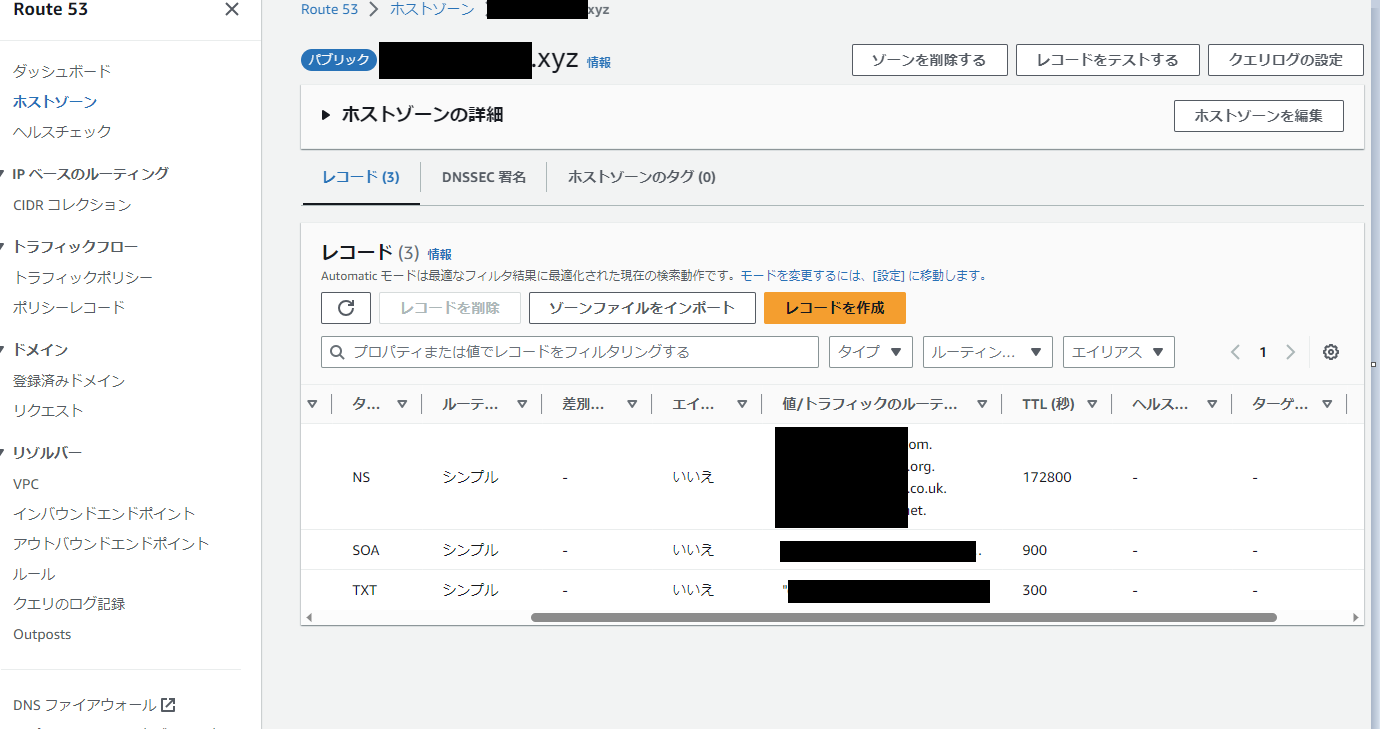
Task: Sort by the ヘルス... column
Action: click(x=1212, y=404)
